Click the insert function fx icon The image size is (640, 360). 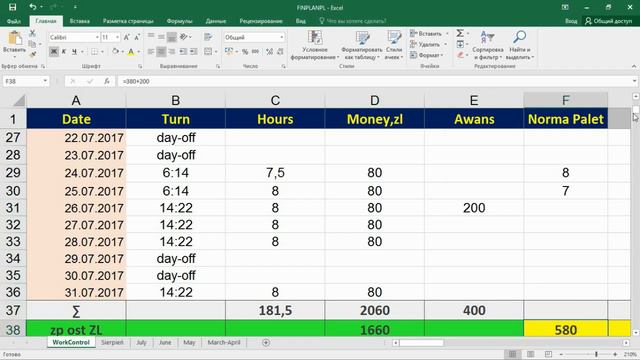coord(107,81)
